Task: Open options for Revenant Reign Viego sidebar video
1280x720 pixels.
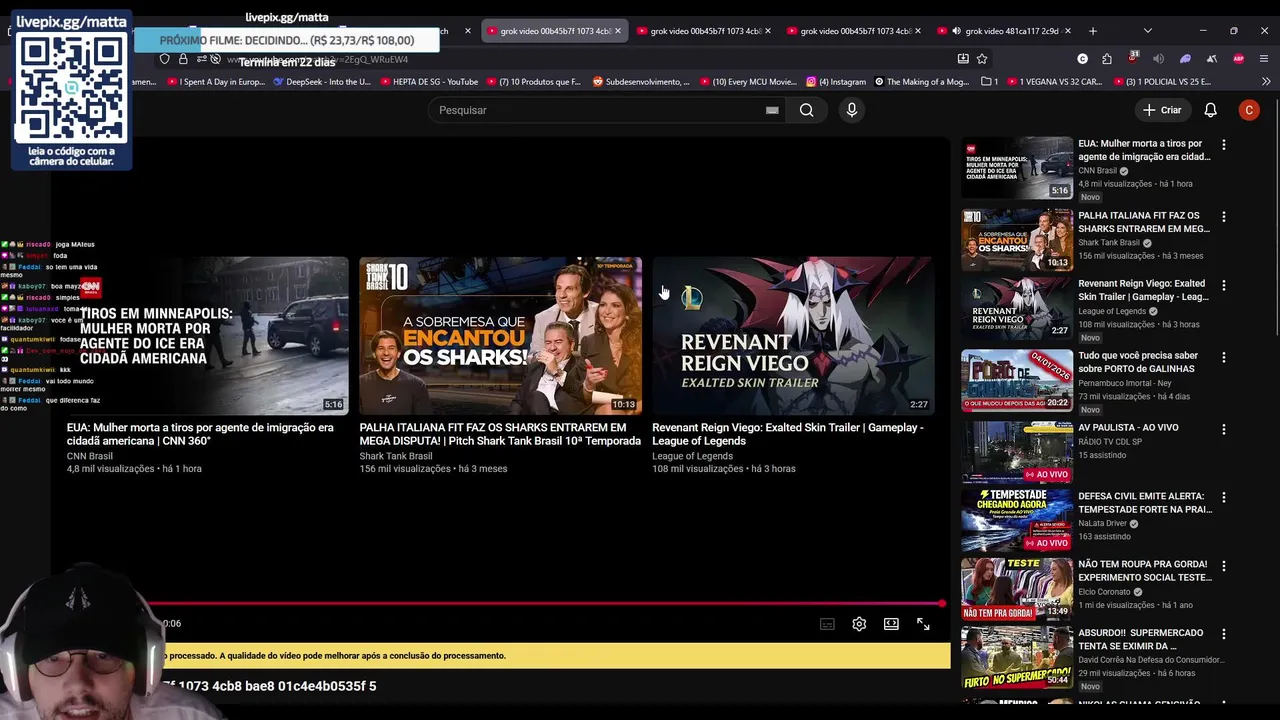Action: click(1223, 285)
